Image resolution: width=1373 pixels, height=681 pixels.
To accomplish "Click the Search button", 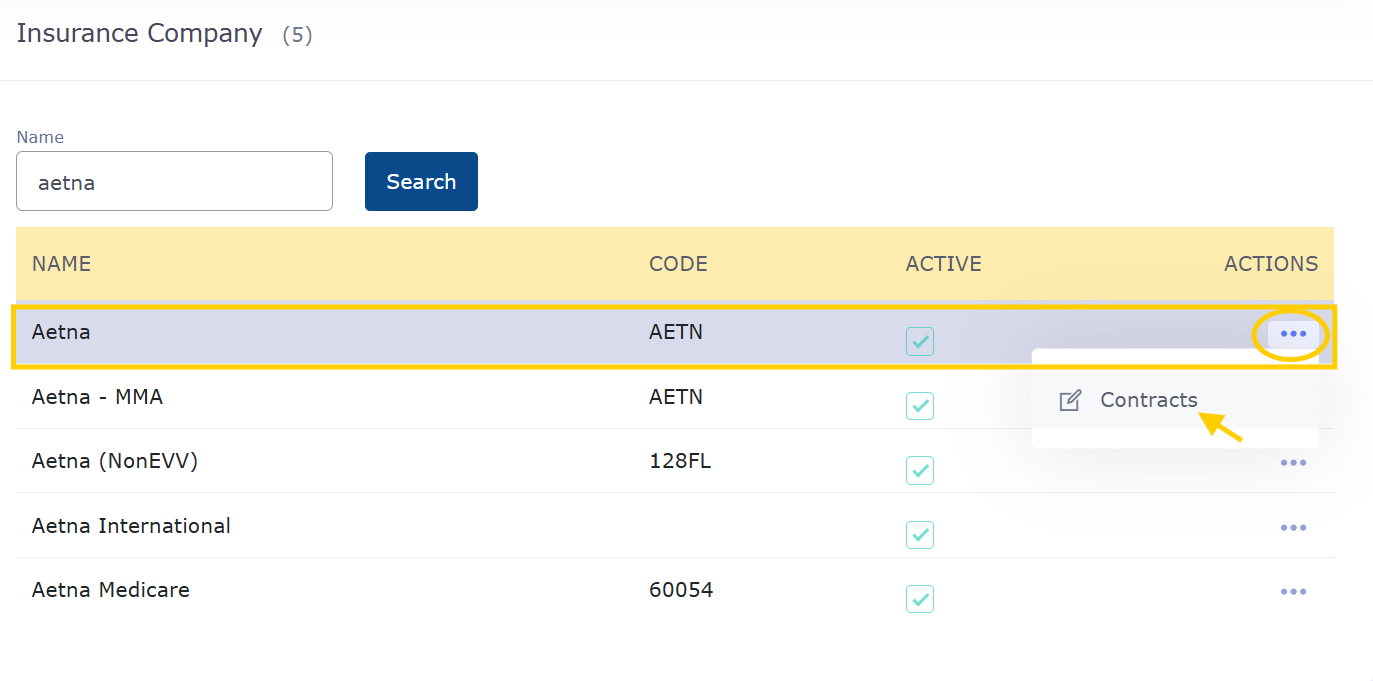I will pyautogui.click(x=421, y=182).
